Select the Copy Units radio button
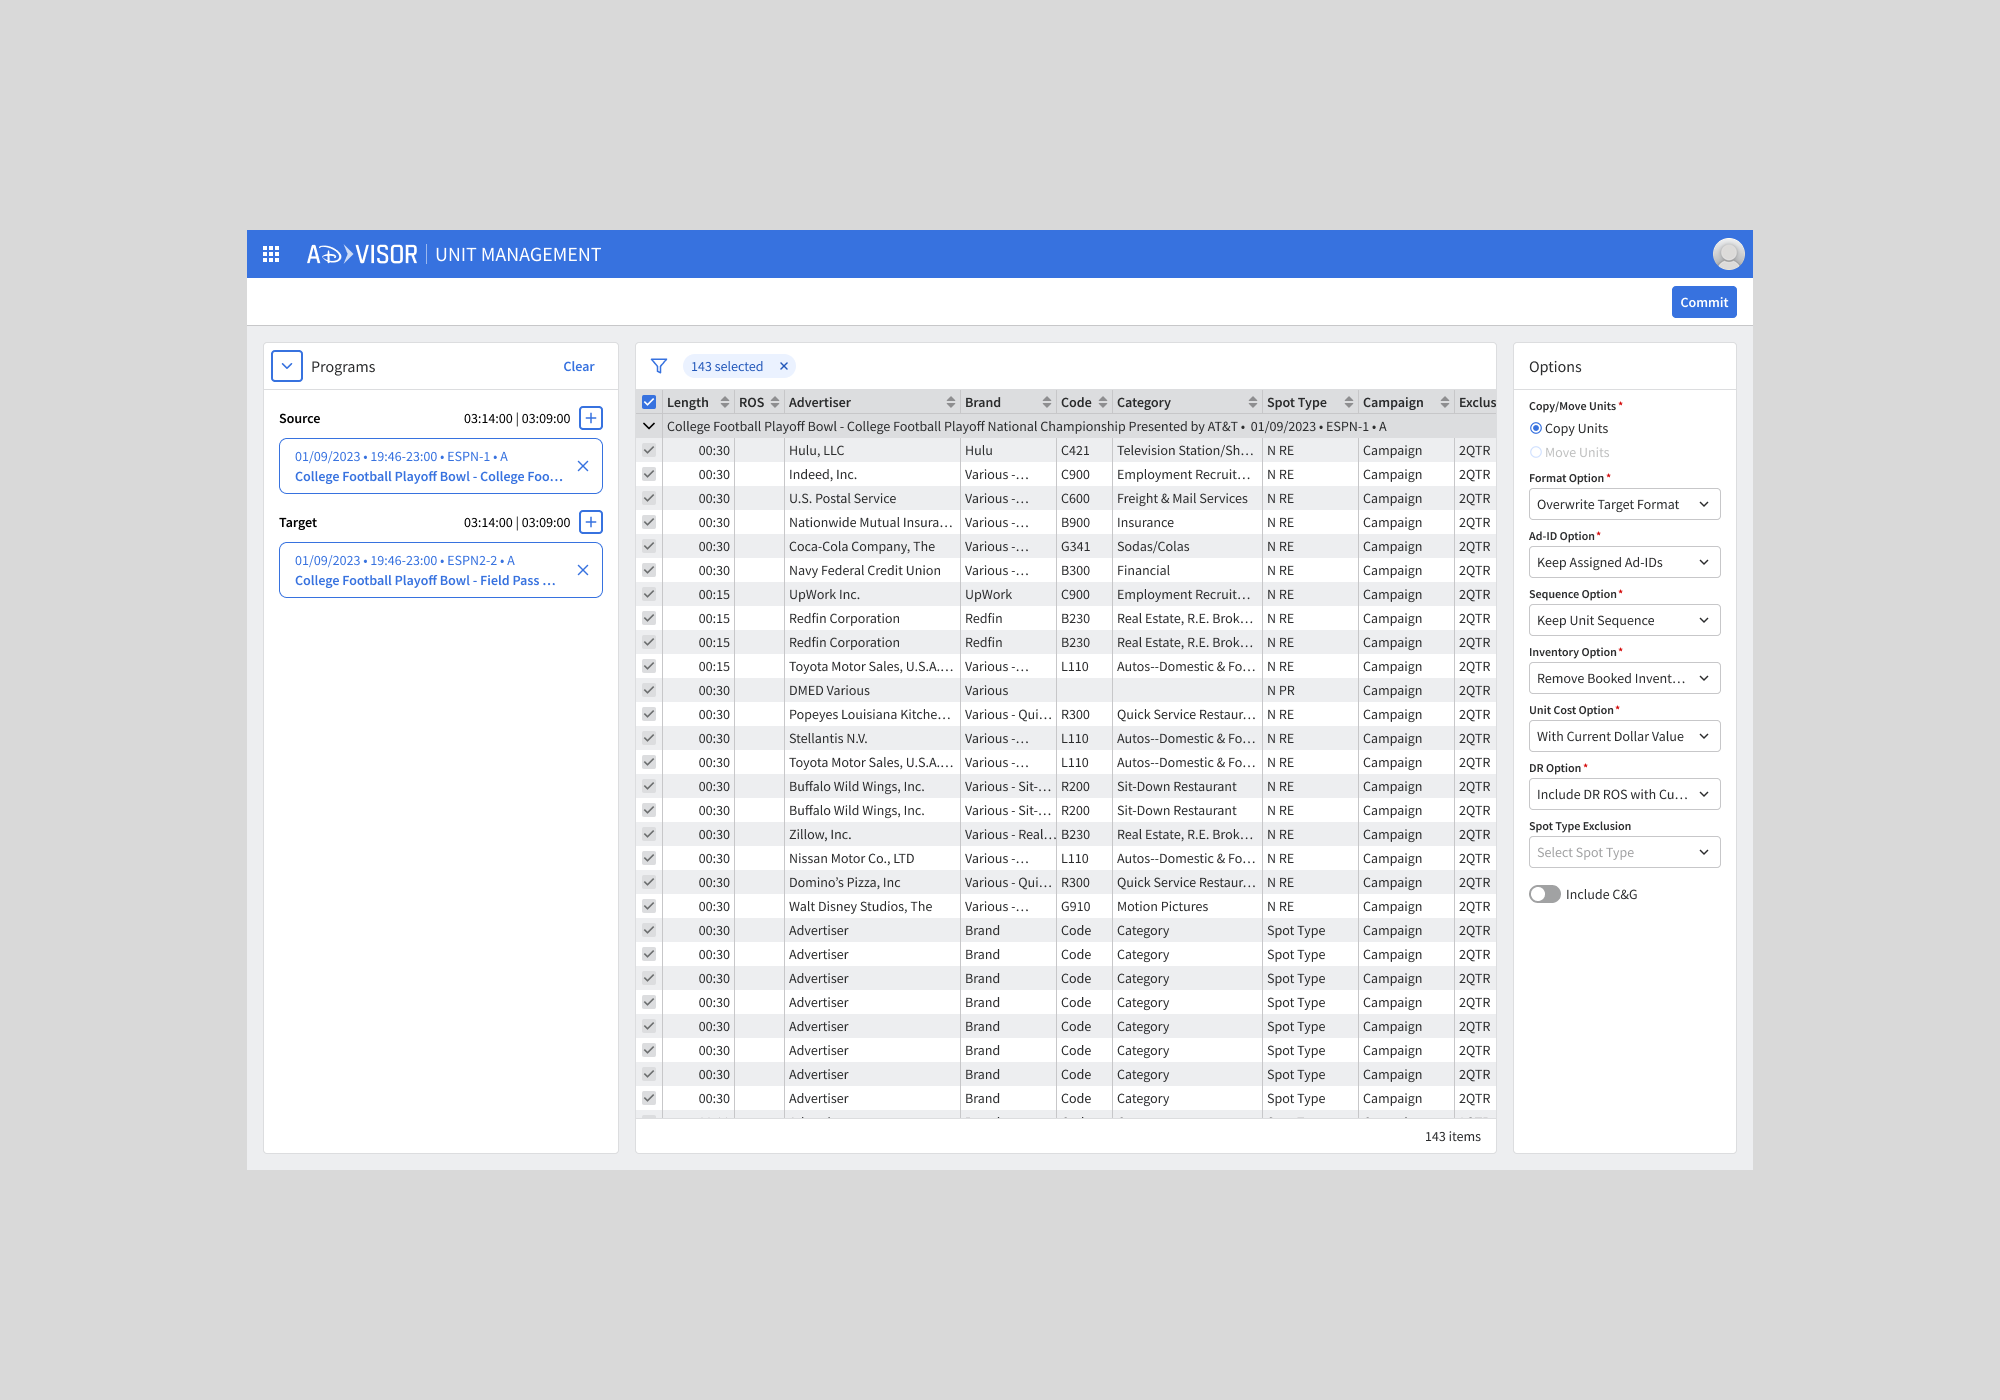Screen dimensions: 2000x1400 point(1536,428)
